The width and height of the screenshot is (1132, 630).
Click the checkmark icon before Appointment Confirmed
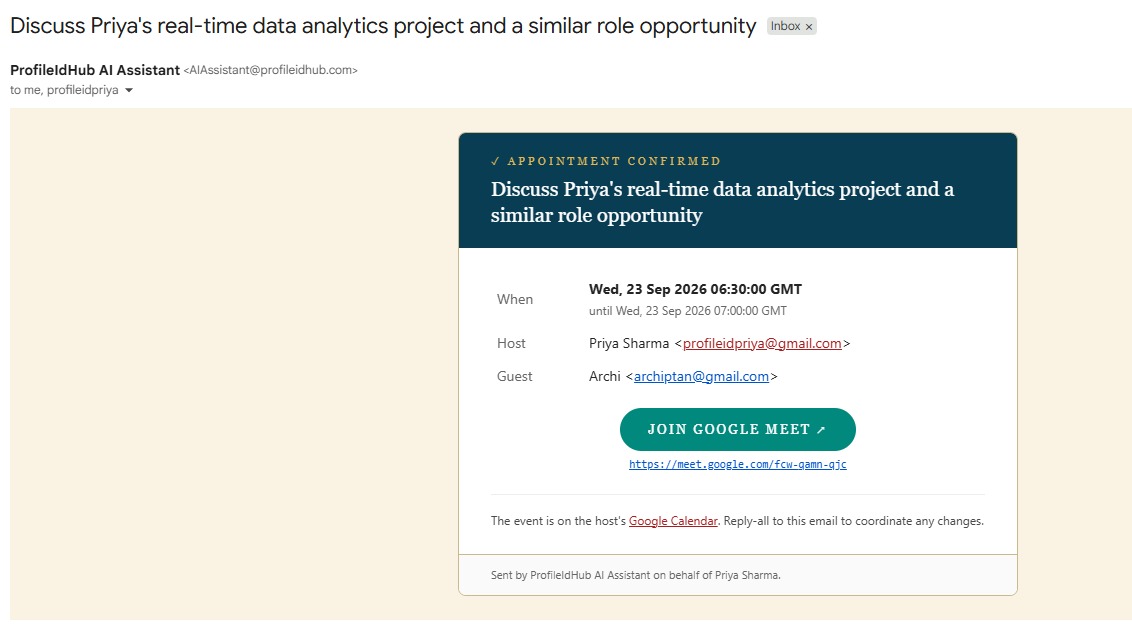tap(495, 161)
